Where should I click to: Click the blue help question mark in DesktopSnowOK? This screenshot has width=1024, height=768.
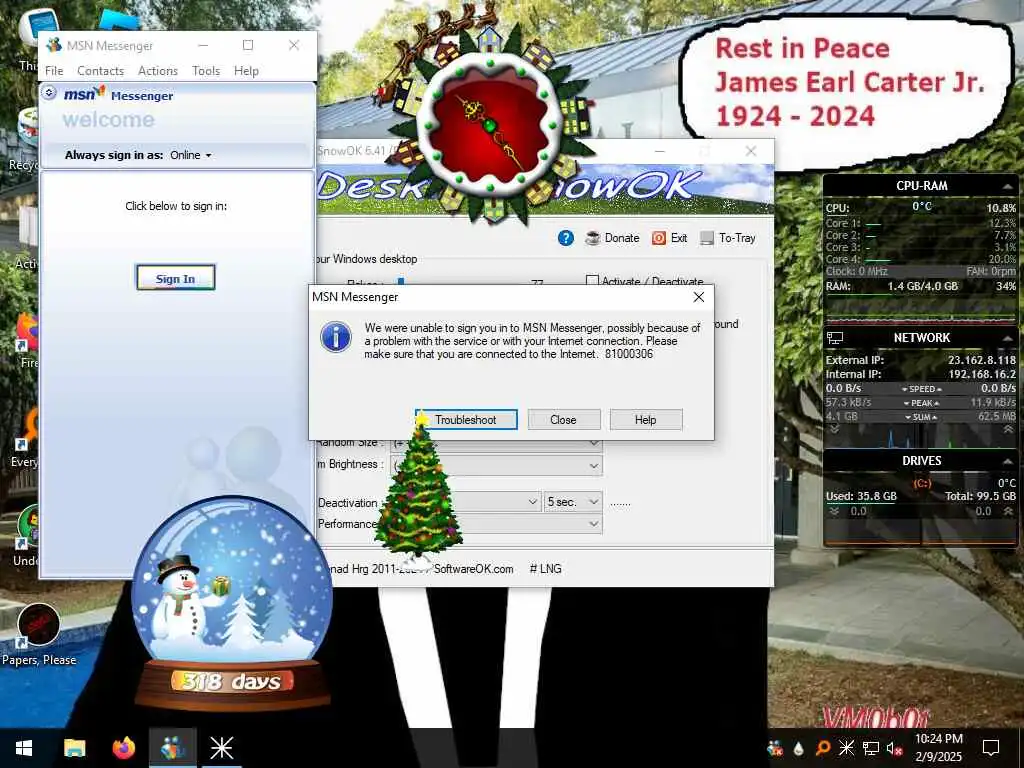click(x=566, y=238)
